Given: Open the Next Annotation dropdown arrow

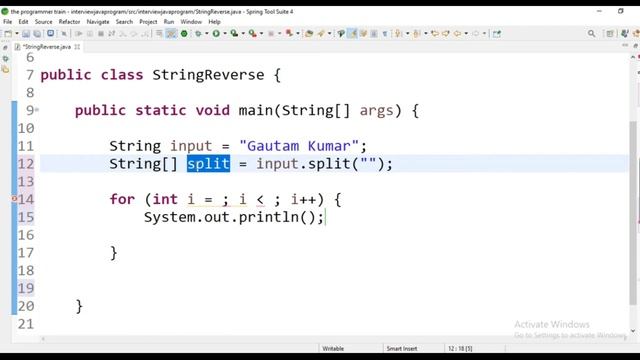Looking at the screenshot, I should click(x=407, y=33).
